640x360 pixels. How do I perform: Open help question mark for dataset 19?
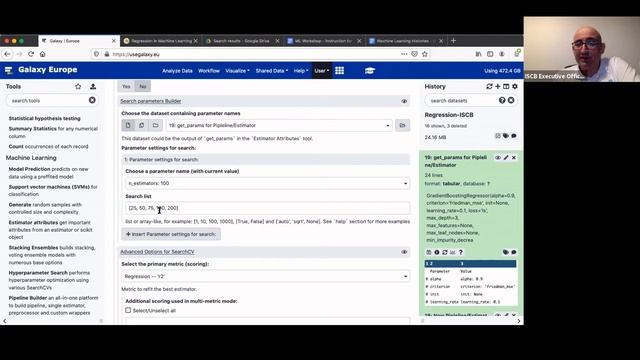460,252
